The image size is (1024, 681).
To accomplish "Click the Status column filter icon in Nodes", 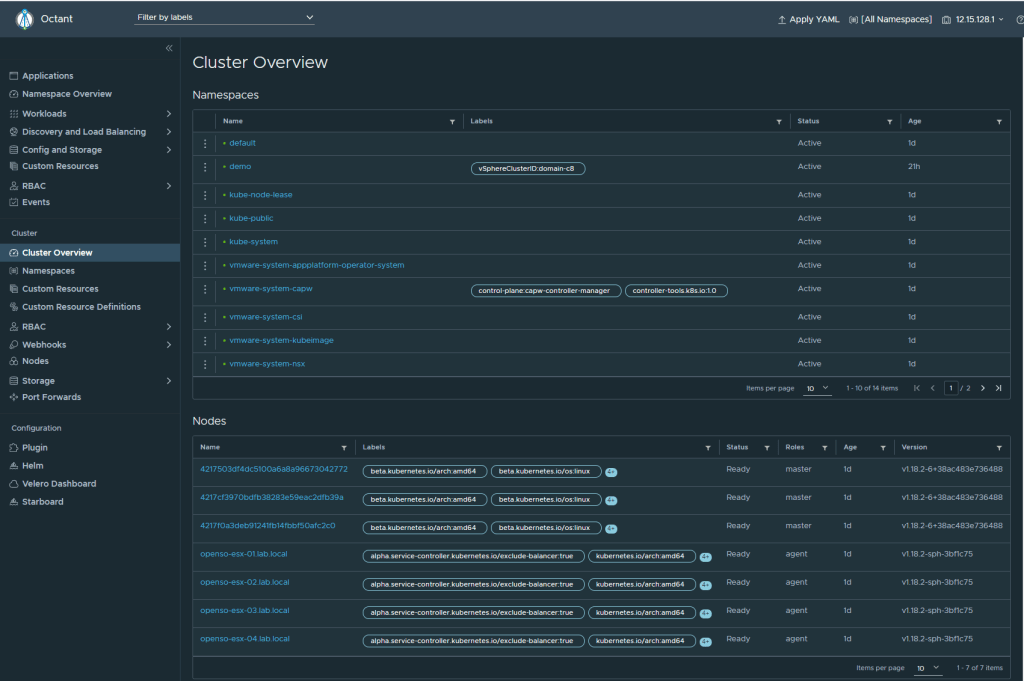I will tap(767, 448).
